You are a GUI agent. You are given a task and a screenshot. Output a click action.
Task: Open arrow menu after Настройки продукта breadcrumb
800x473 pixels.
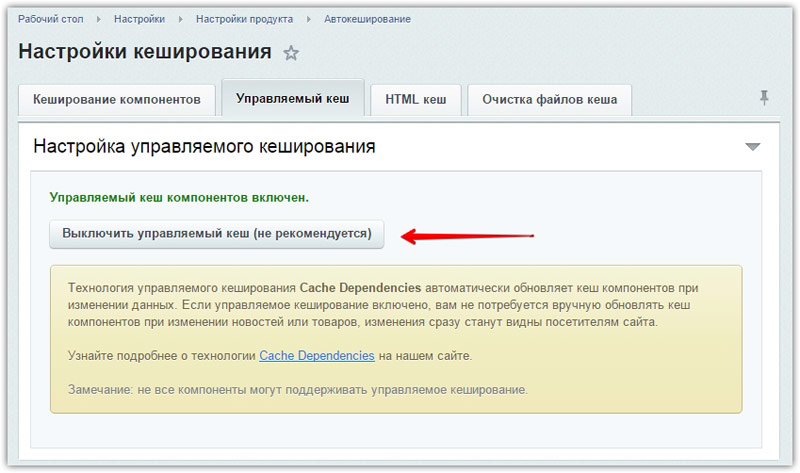(309, 19)
